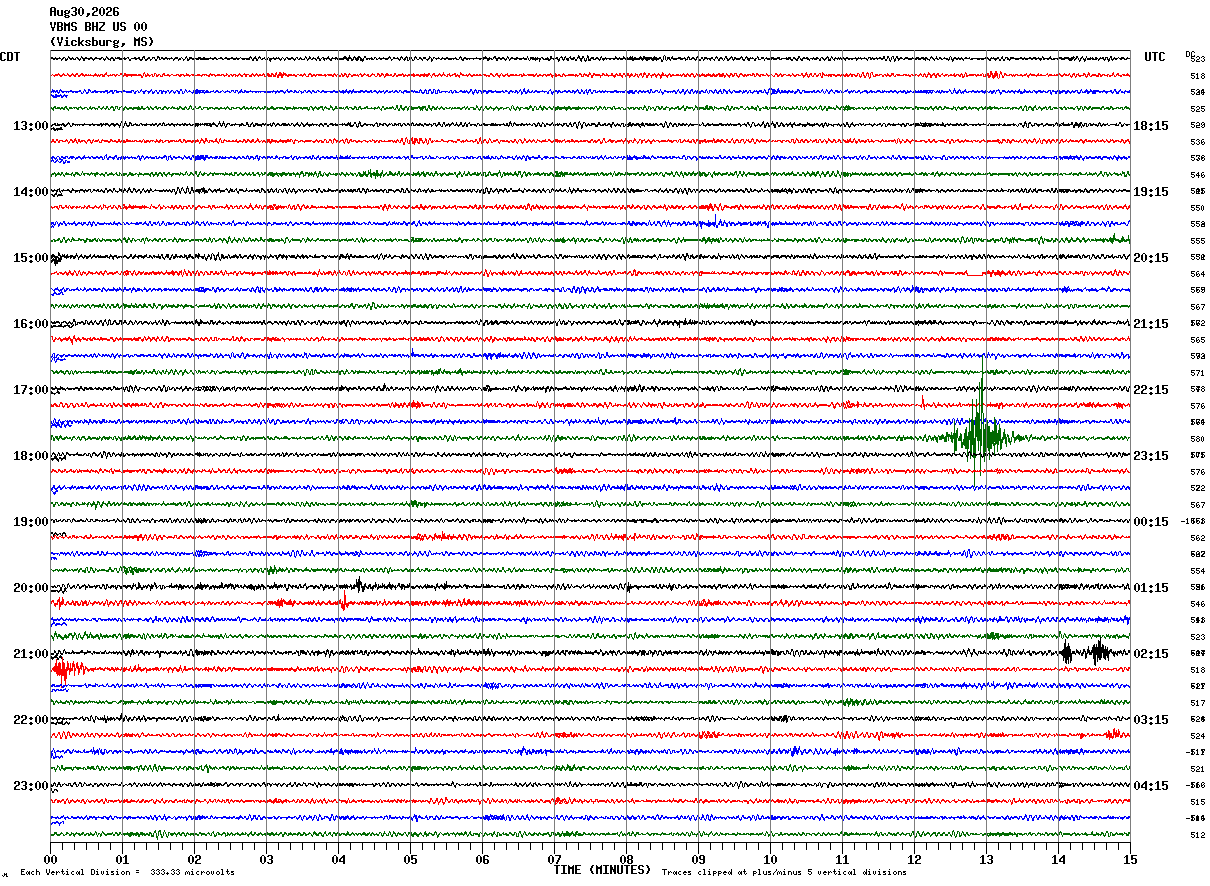Click the large green earthquake burst near minute 13
The height and width of the screenshot is (886, 1210).
(980, 432)
